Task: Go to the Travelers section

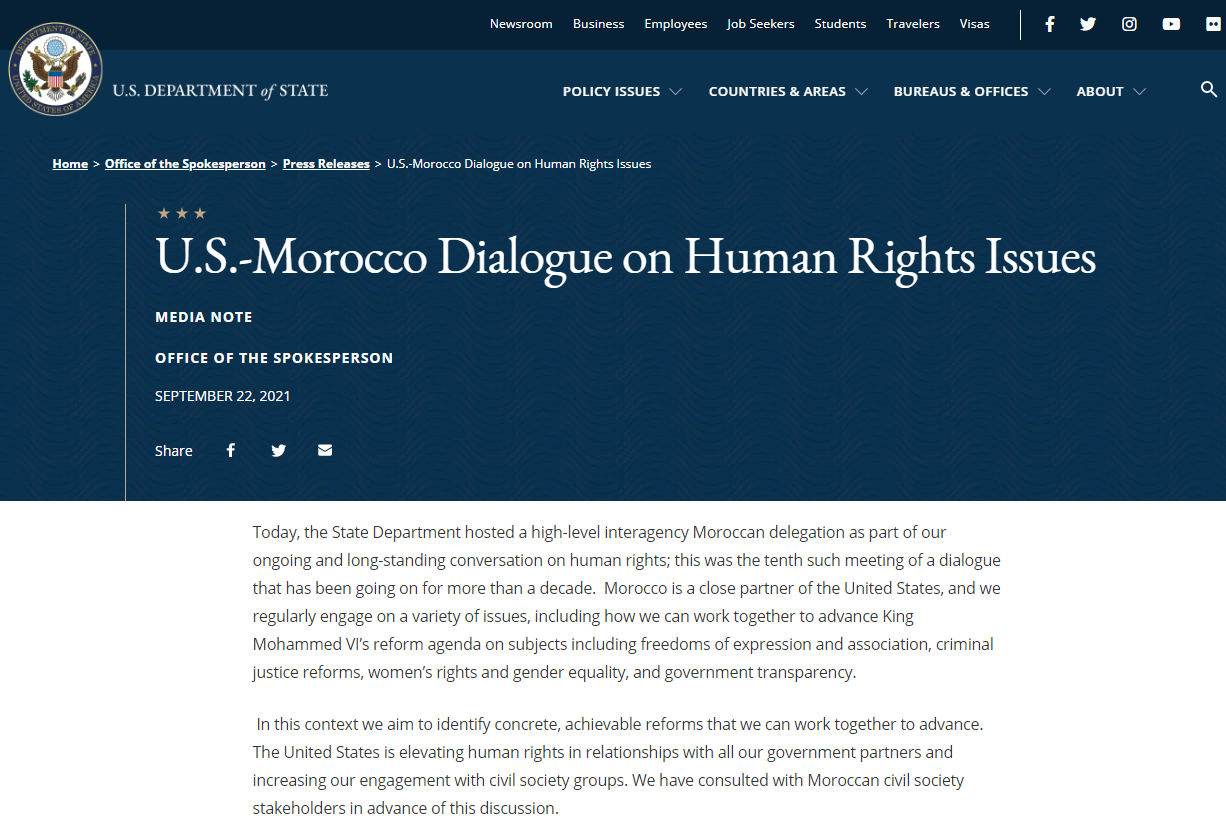Action: point(913,24)
